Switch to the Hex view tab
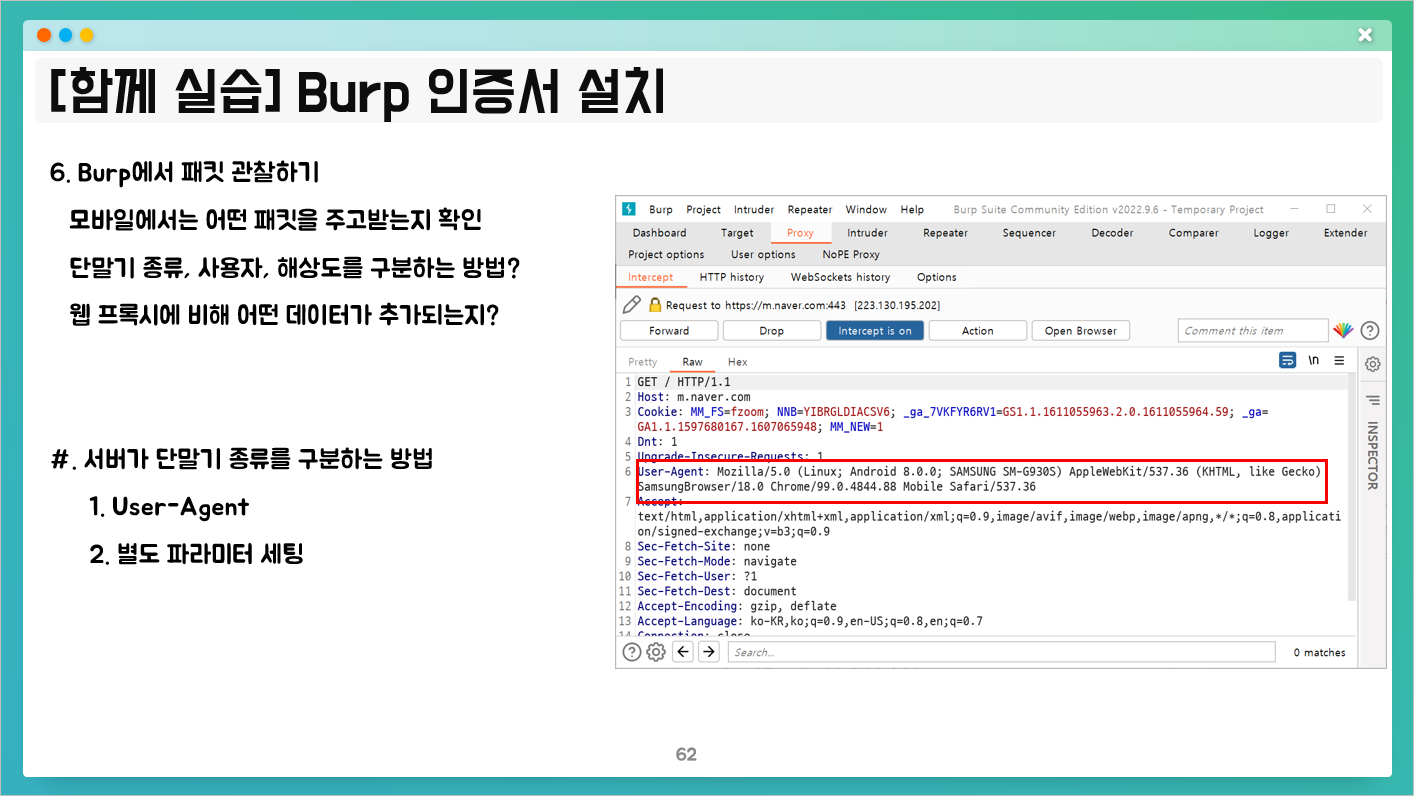The width and height of the screenshot is (1414, 796). click(x=737, y=362)
